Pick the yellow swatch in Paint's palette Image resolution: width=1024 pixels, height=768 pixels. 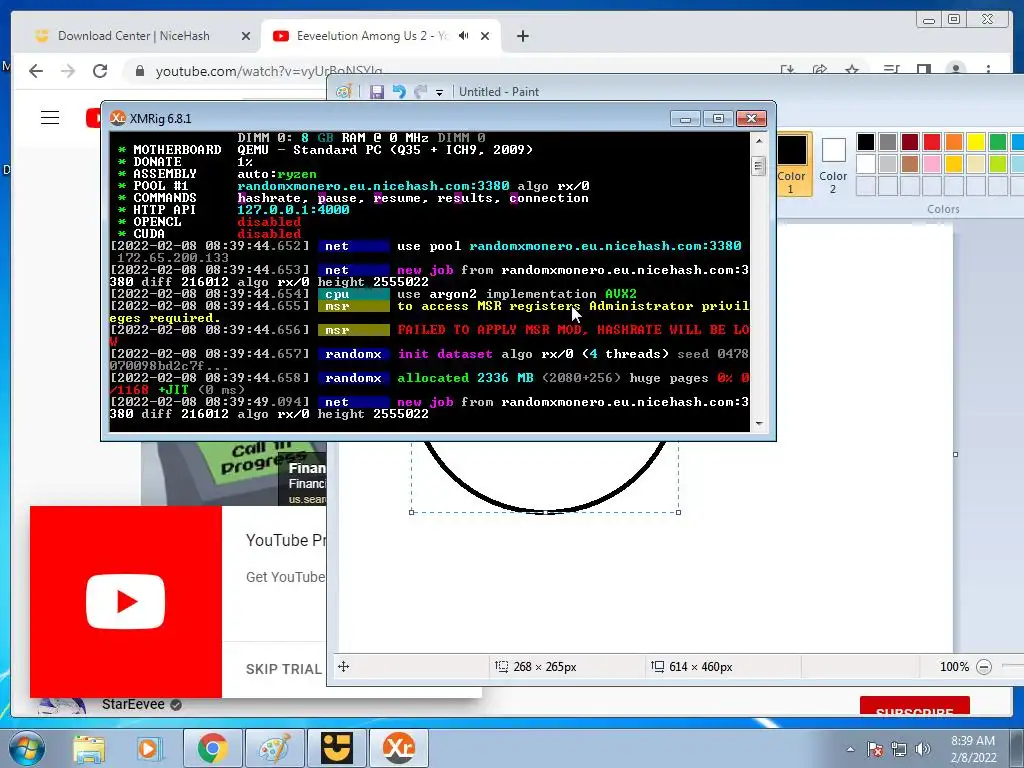coord(976,142)
